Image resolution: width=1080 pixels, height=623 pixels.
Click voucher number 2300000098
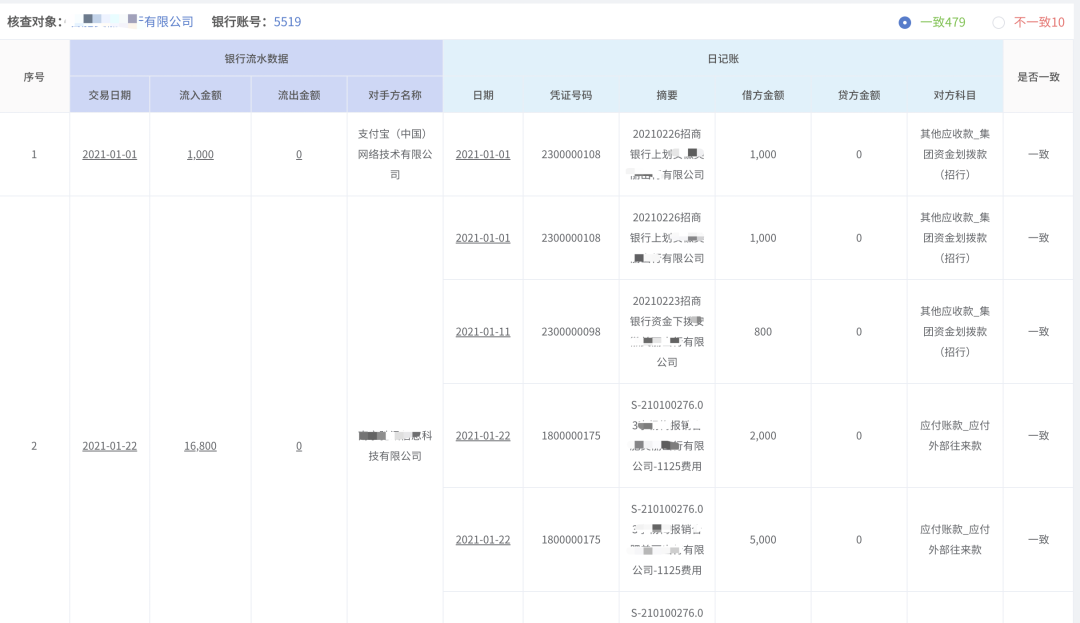tap(571, 332)
